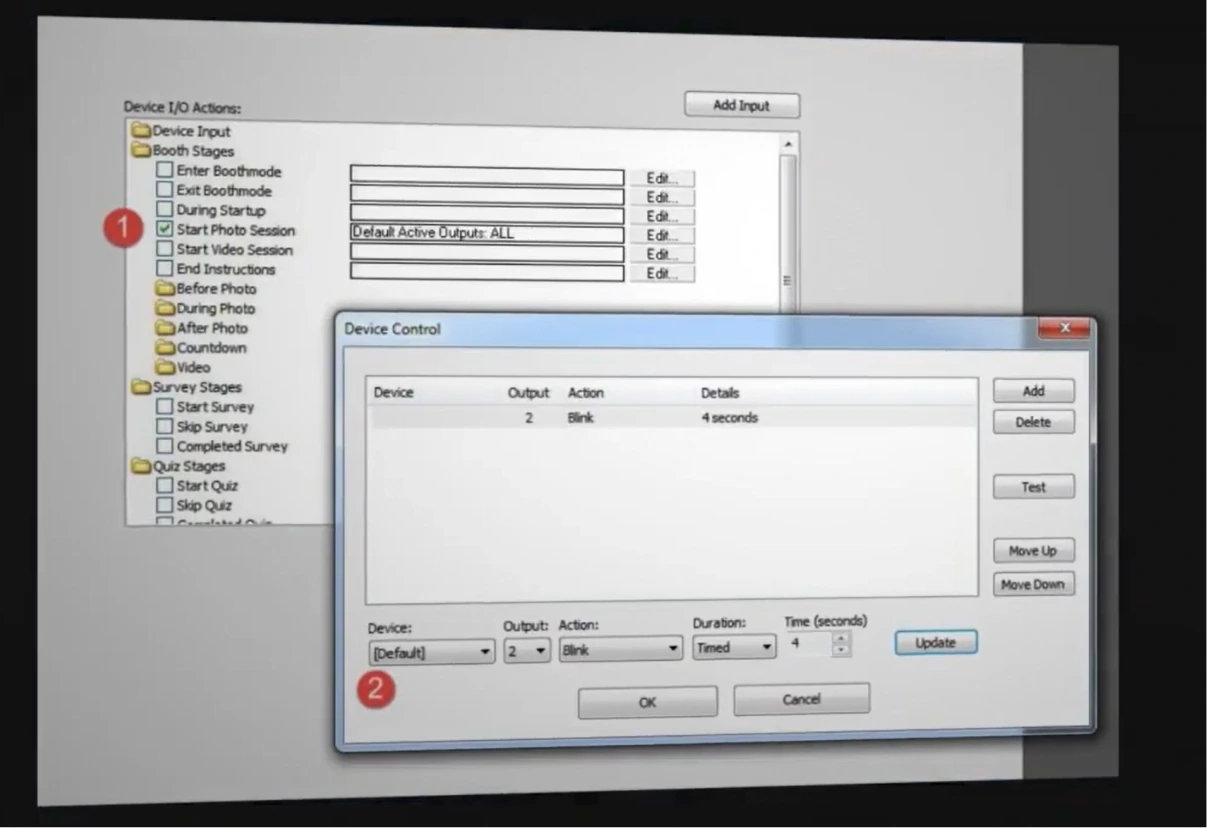Click the tree list scroll up arrow

pos(789,144)
